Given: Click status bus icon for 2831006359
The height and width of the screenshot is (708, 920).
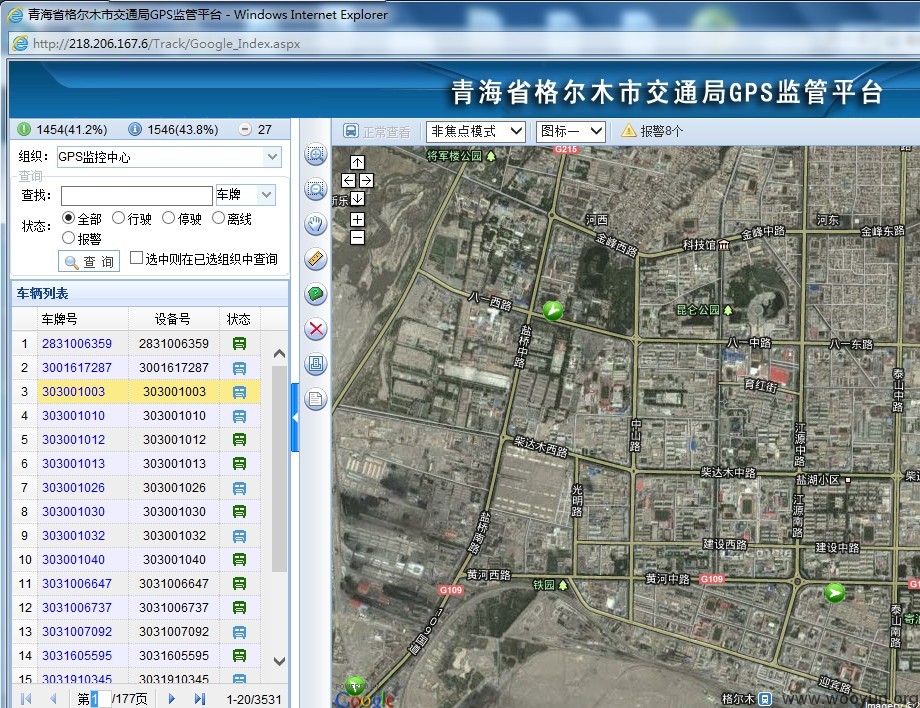Looking at the screenshot, I should pos(239,344).
